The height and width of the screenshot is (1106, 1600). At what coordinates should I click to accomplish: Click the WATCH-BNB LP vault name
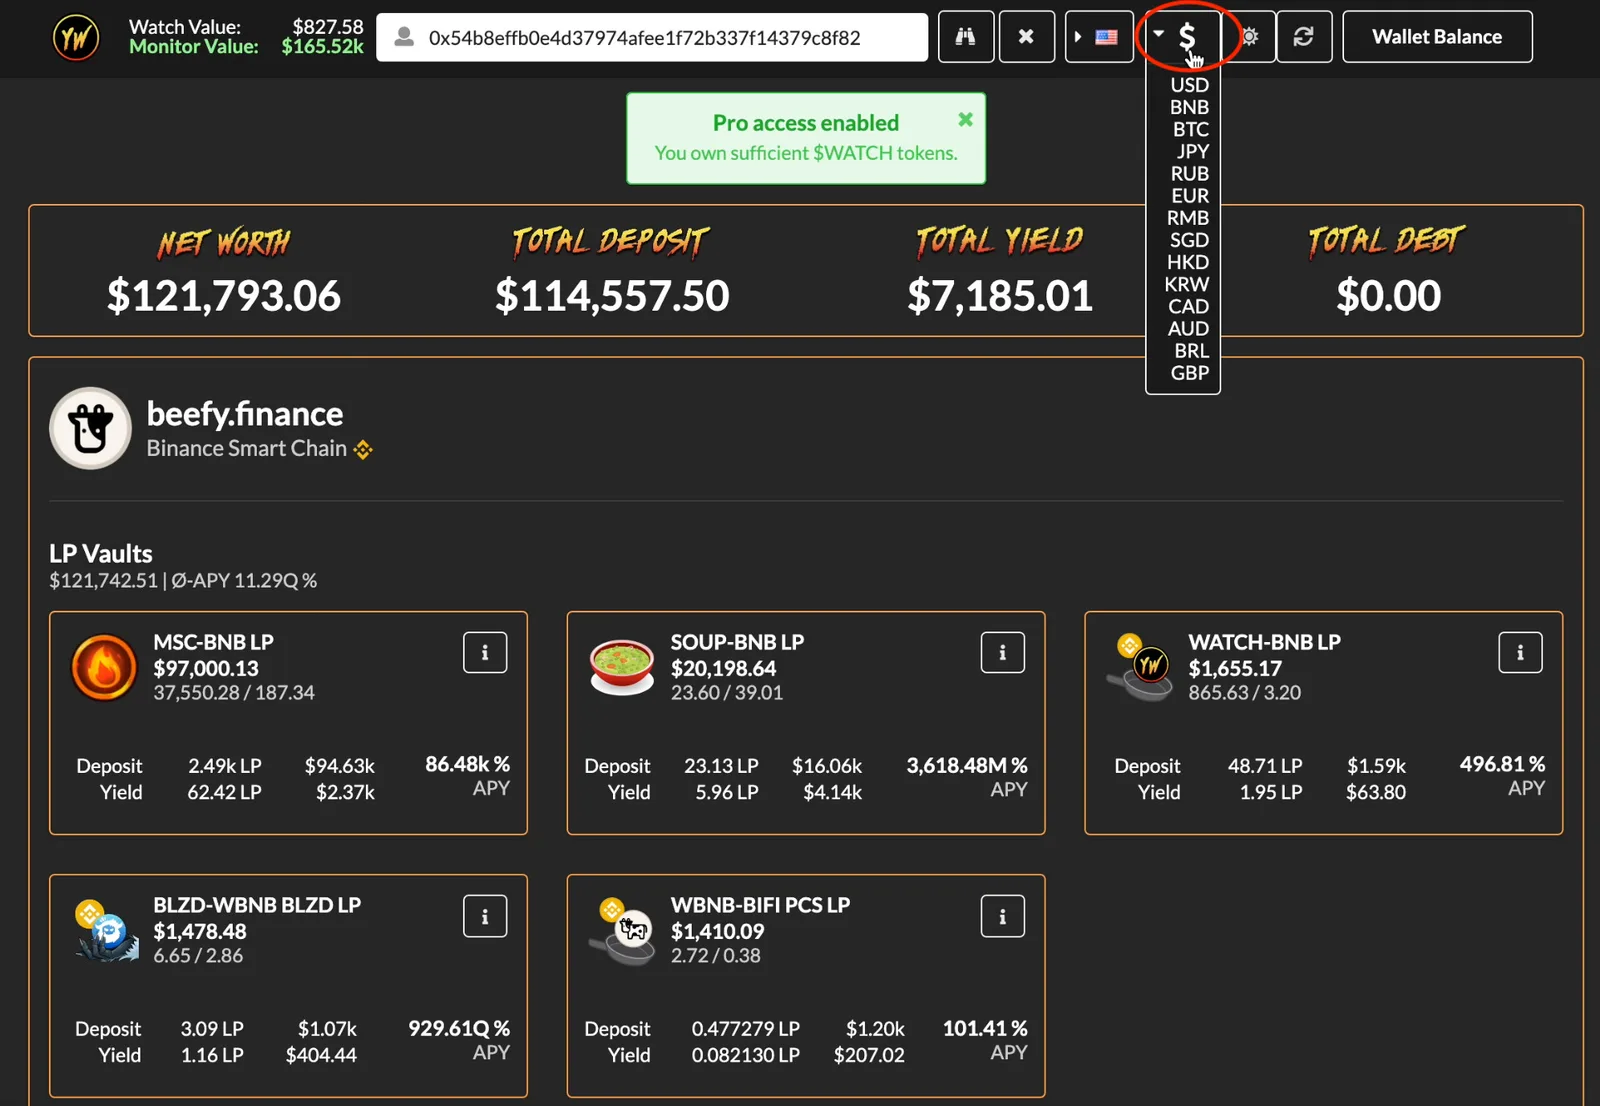pos(1264,642)
